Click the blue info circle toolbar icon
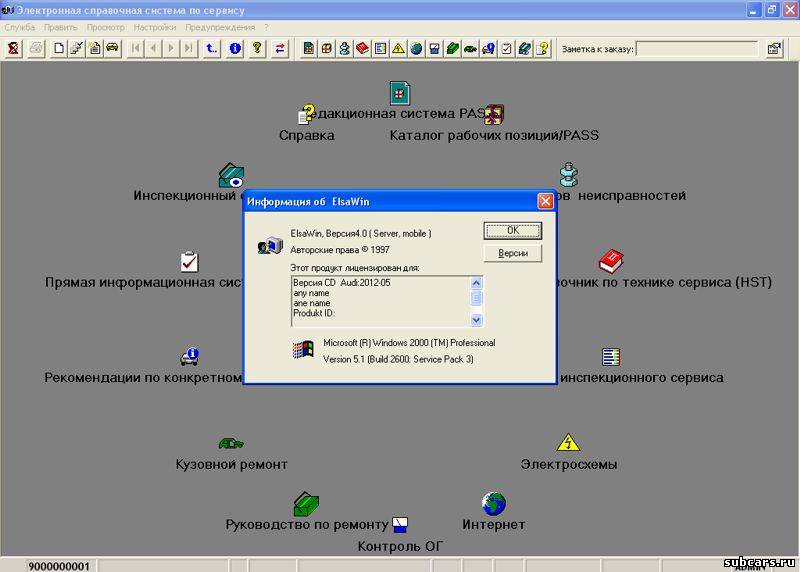The image size is (800, 572). (235, 48)
